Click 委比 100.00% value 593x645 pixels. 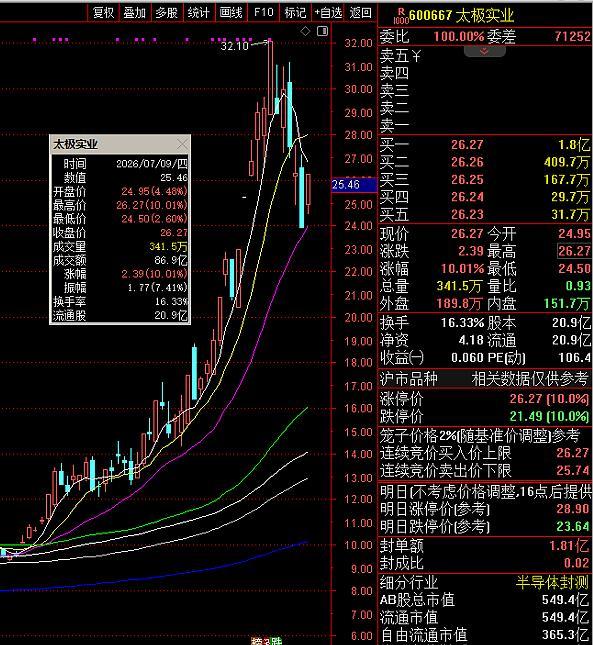coord(459,37)
